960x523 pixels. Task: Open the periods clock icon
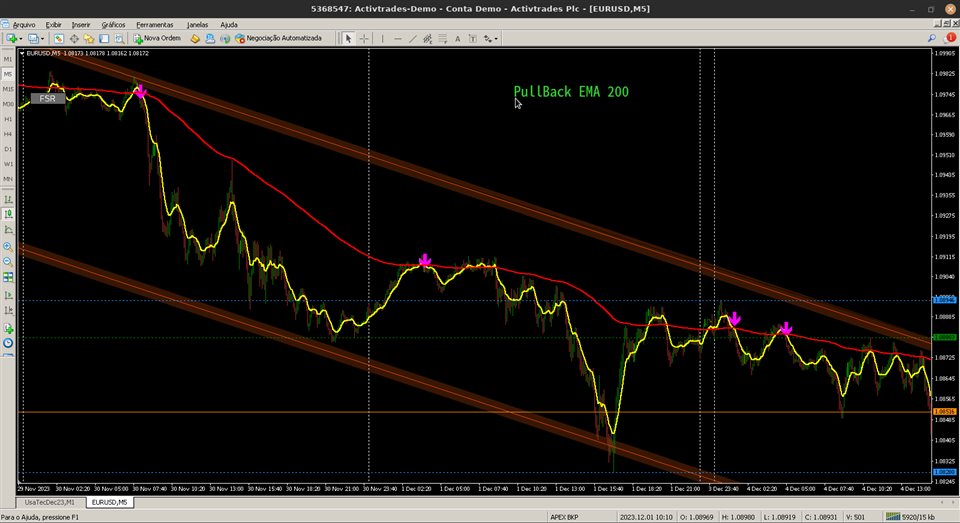coord(8,343)
